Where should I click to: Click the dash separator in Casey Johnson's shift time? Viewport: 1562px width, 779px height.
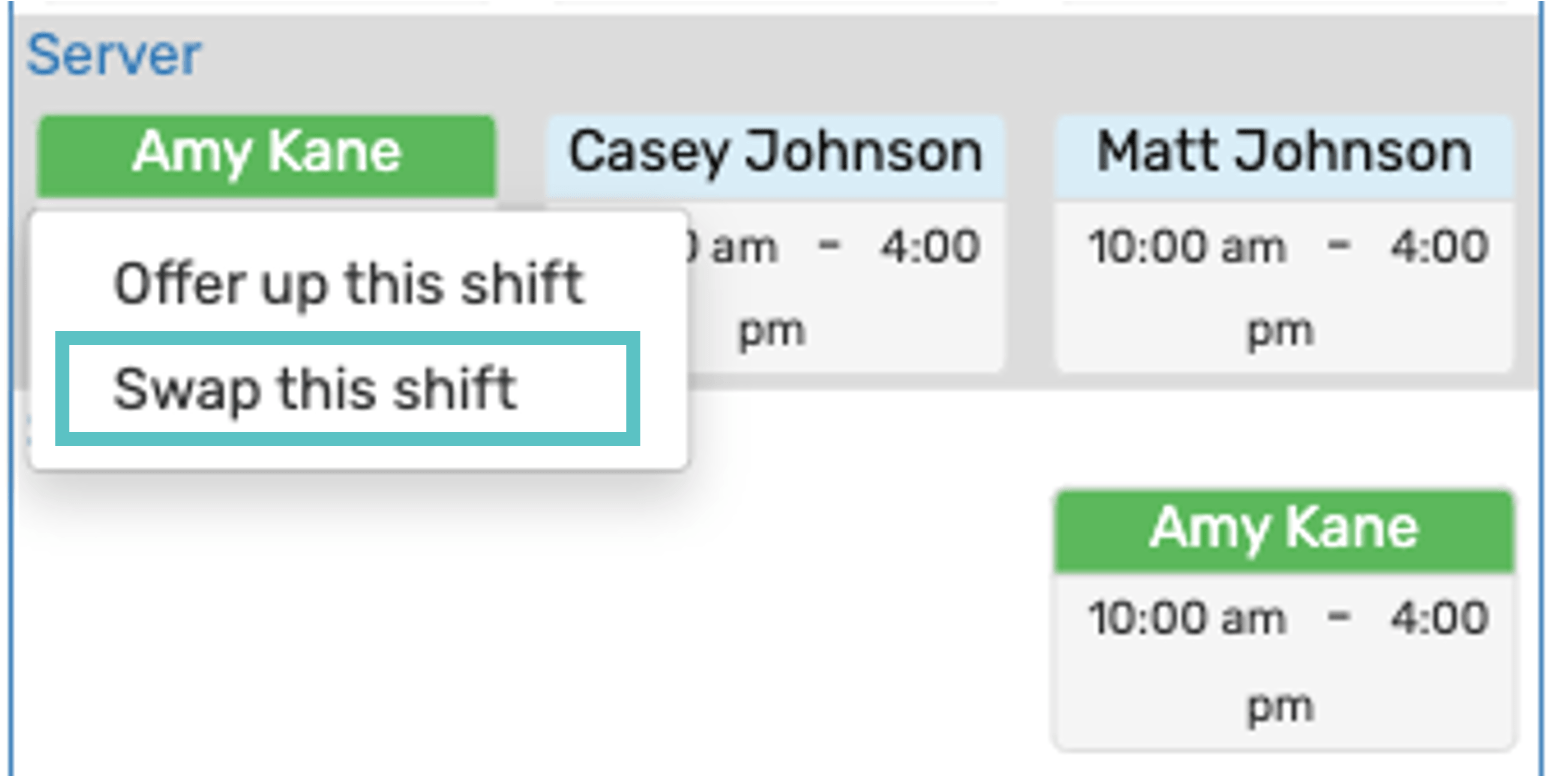[x=829, y=247]
